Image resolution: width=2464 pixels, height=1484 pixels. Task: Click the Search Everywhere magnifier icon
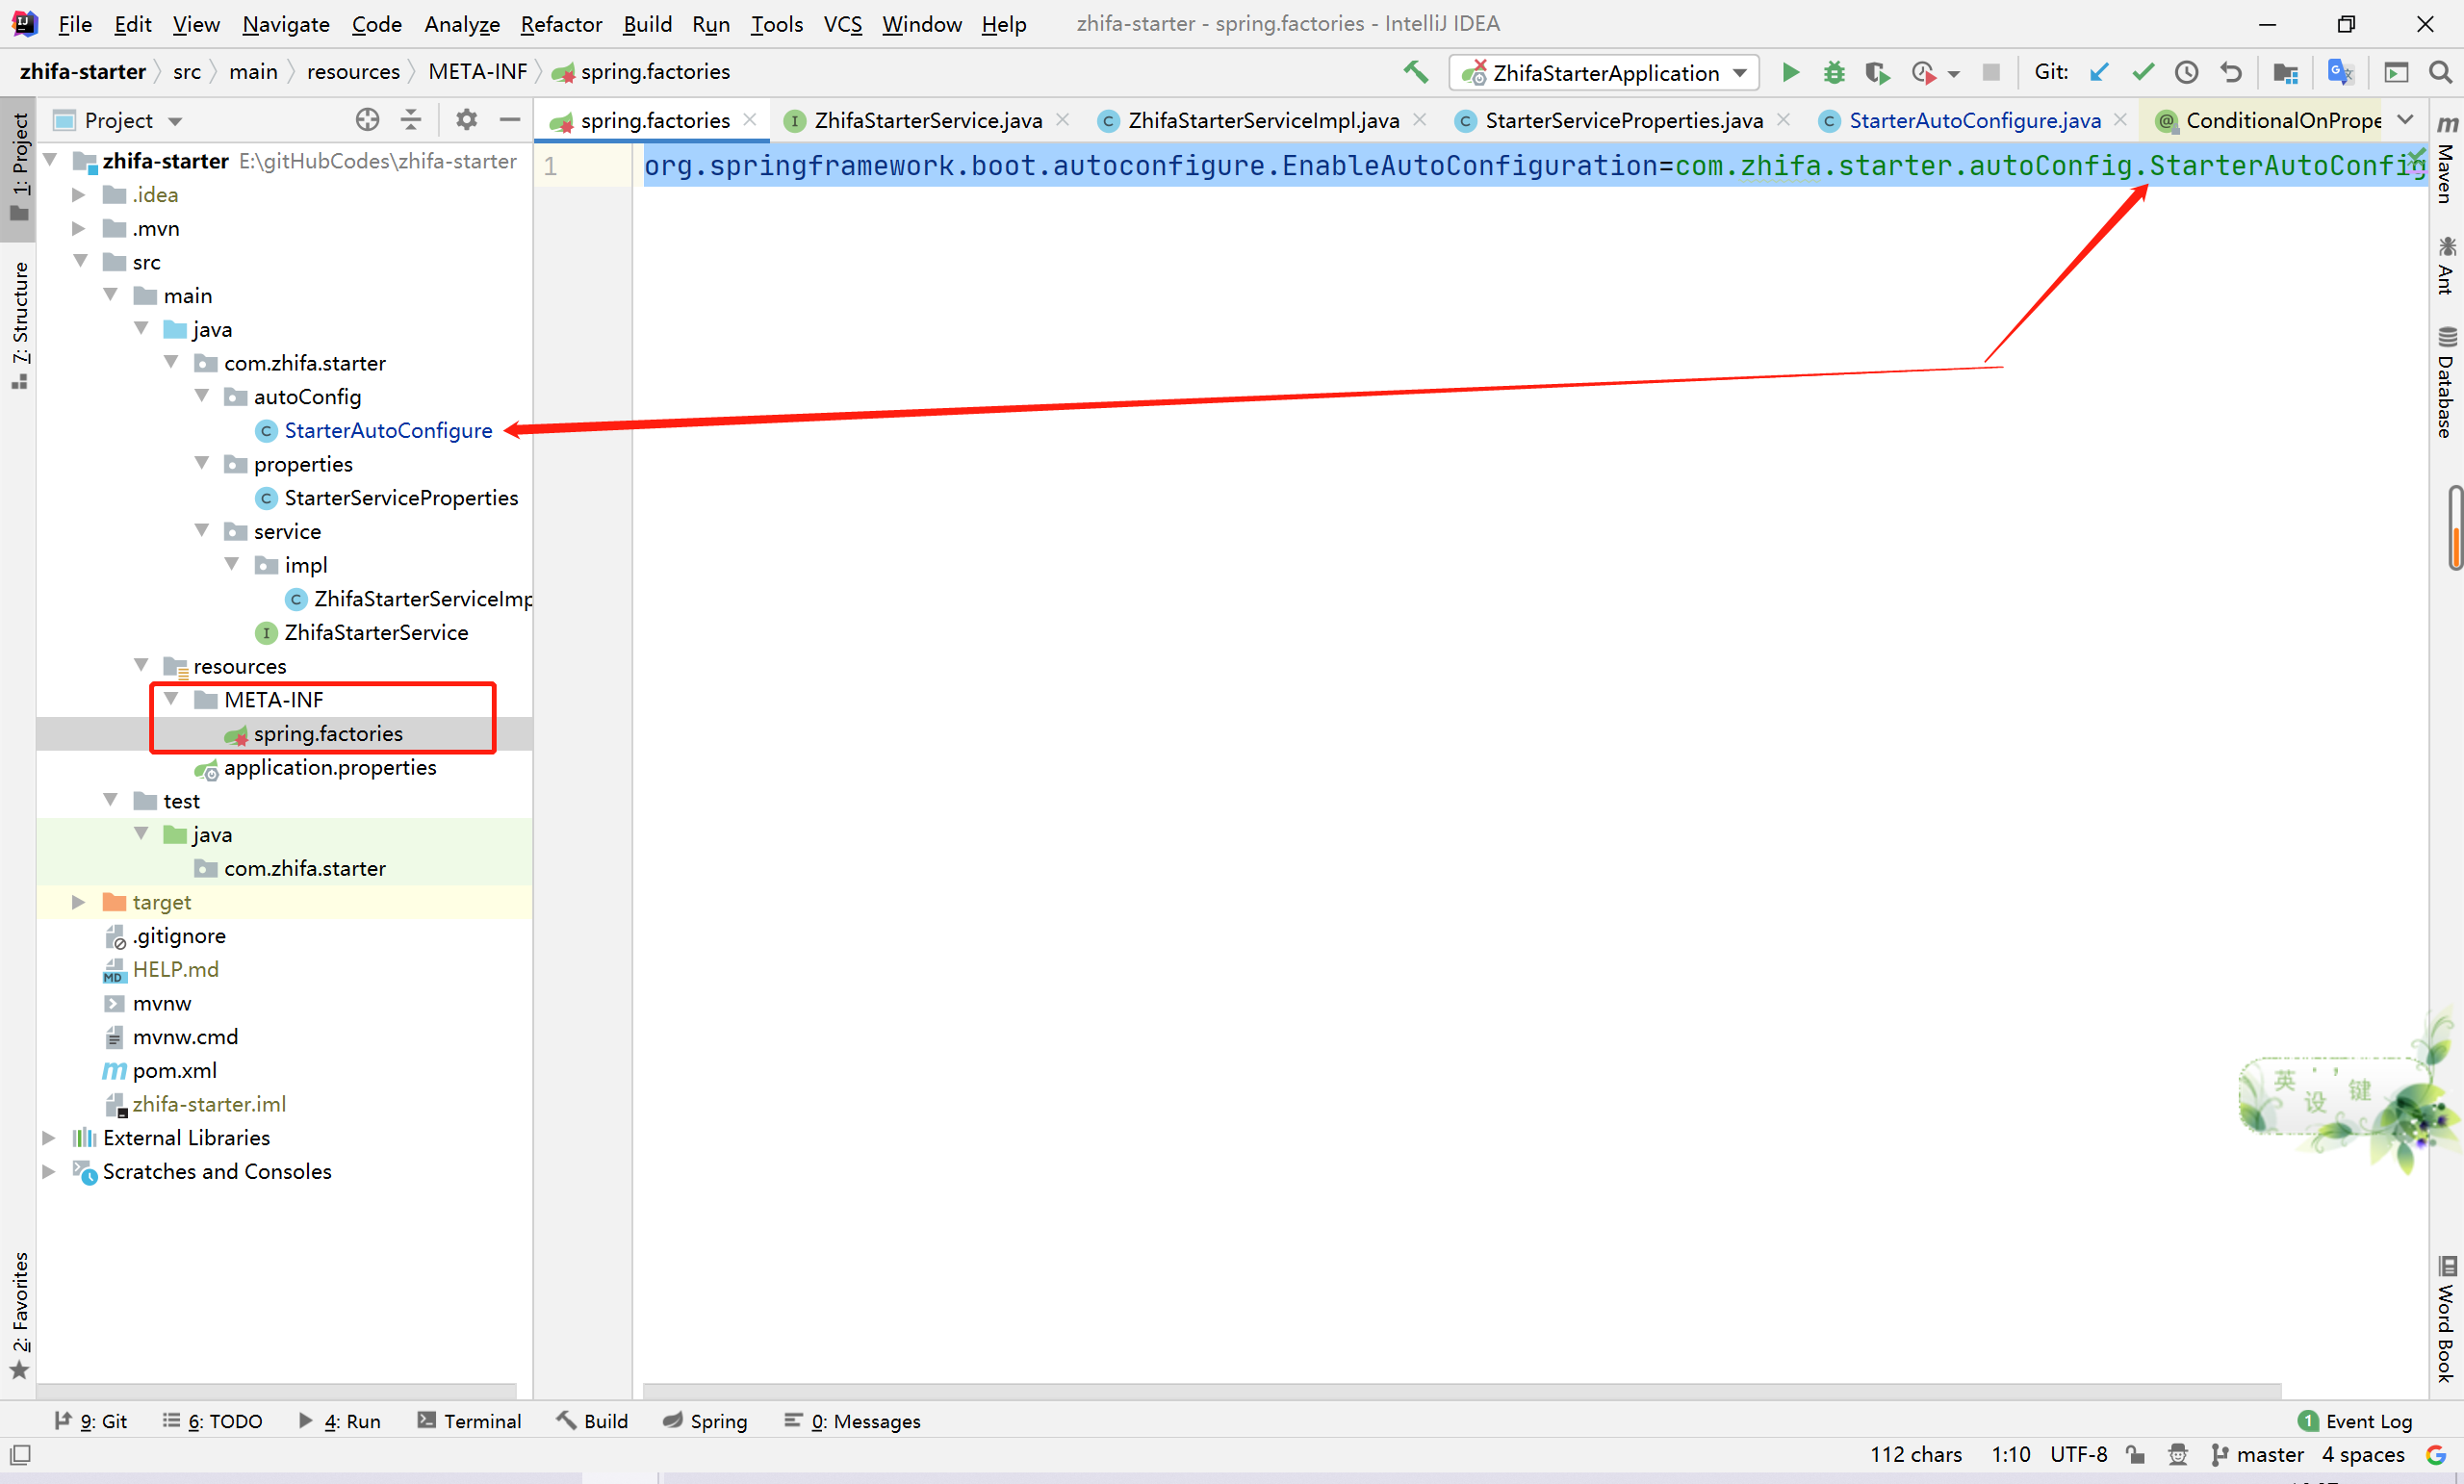point(2440,72)
